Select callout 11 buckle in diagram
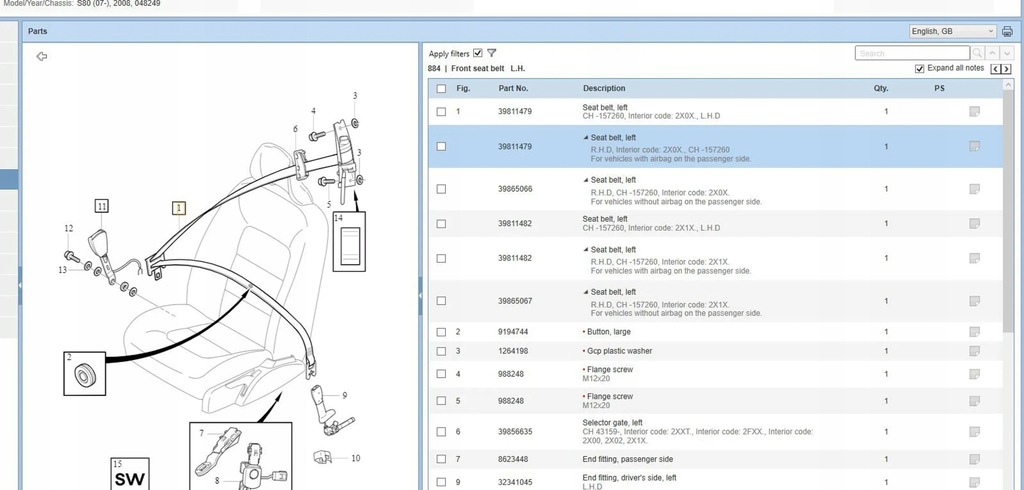The height and width of the screenshot is (490, 1024). click(x=101, y=206)
